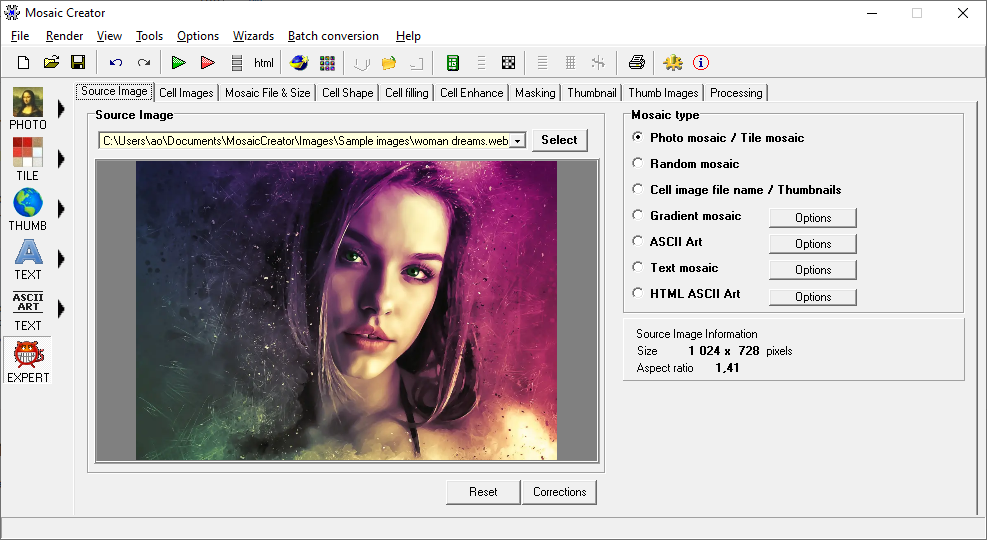Click the globe toolbar icon
The image size is (987, 540).
(x=299, y=62)
